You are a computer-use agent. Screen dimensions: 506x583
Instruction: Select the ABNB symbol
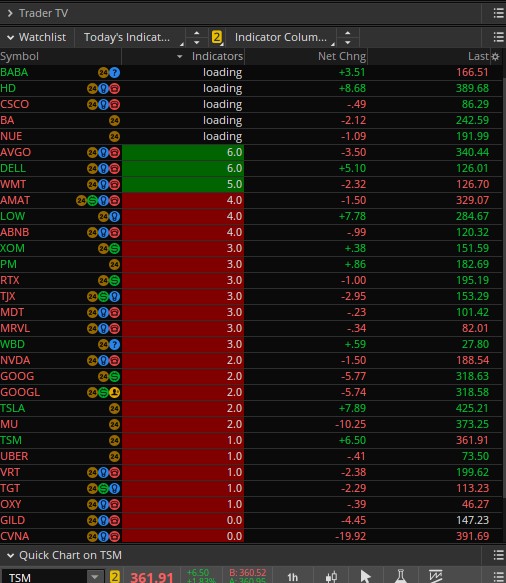point(14,233)
